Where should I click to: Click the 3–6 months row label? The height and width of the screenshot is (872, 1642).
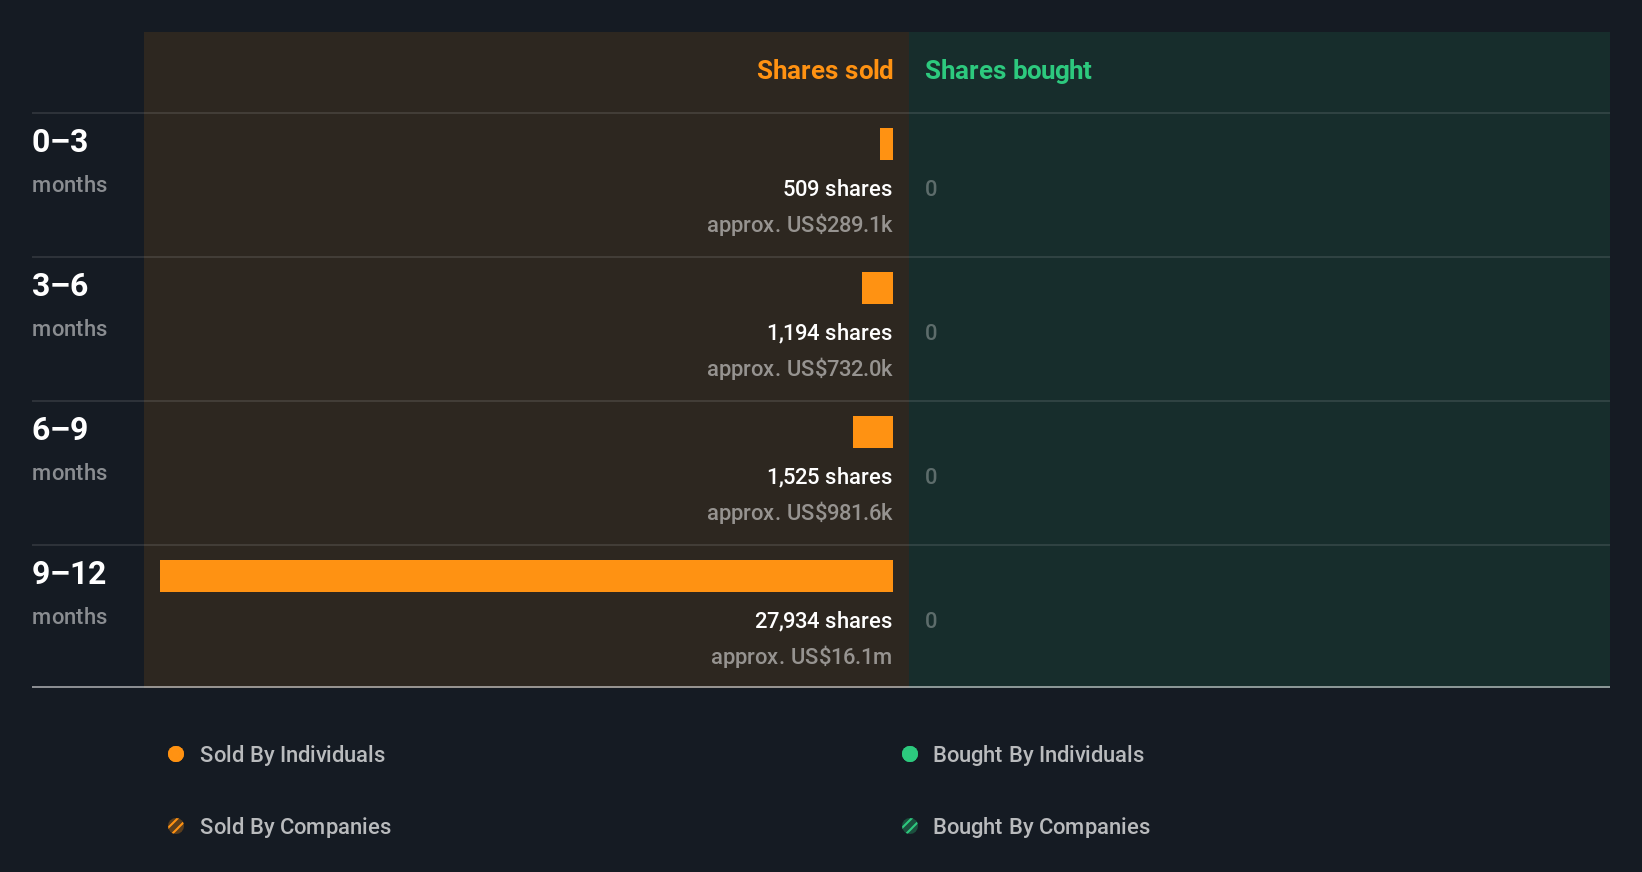(x=69, y=305)
